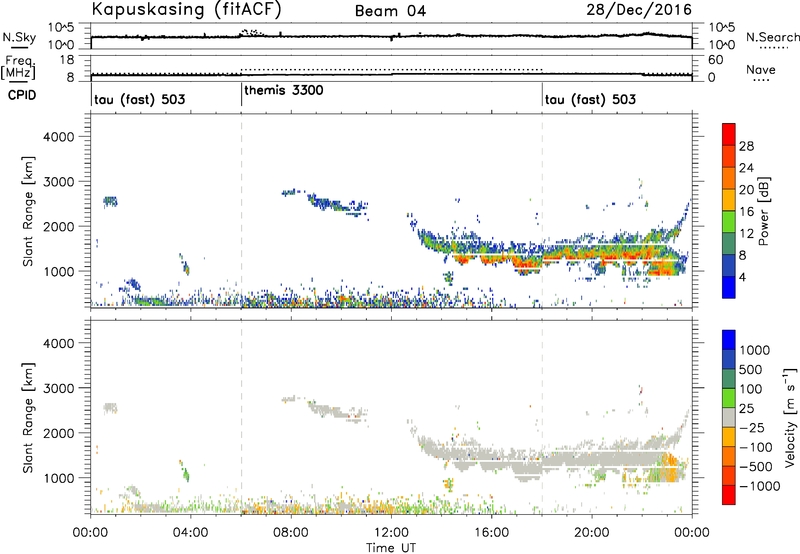Click the dashed 18:00 marker line in velocity panel
This screenshot has height=554, width=800.
[542, 417]
